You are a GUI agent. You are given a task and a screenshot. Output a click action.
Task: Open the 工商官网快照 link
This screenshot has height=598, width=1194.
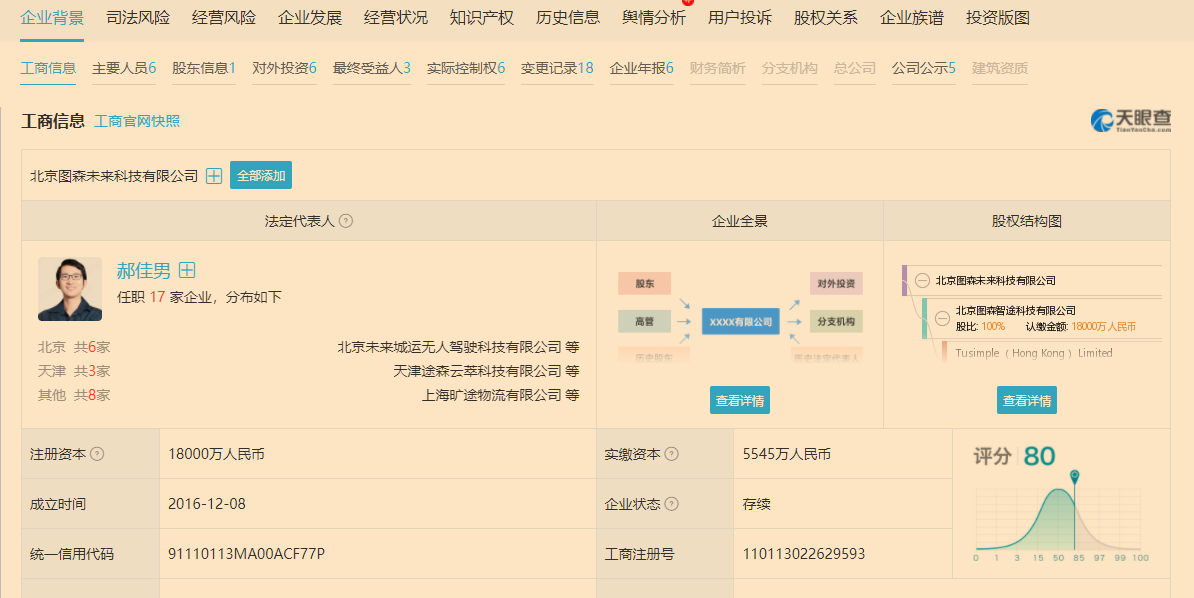coord(137,121)
